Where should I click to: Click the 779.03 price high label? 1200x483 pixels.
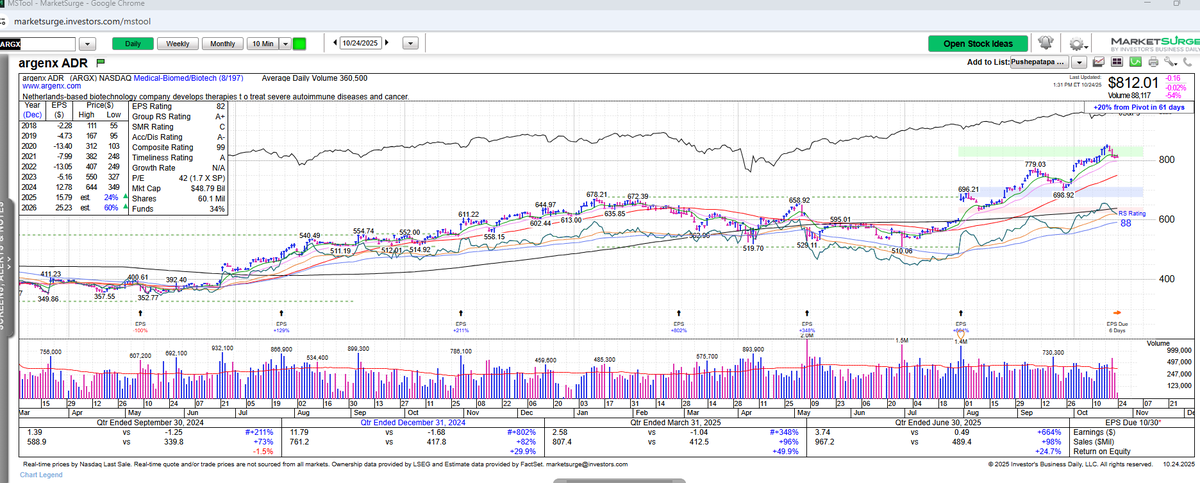point(1035,164)
